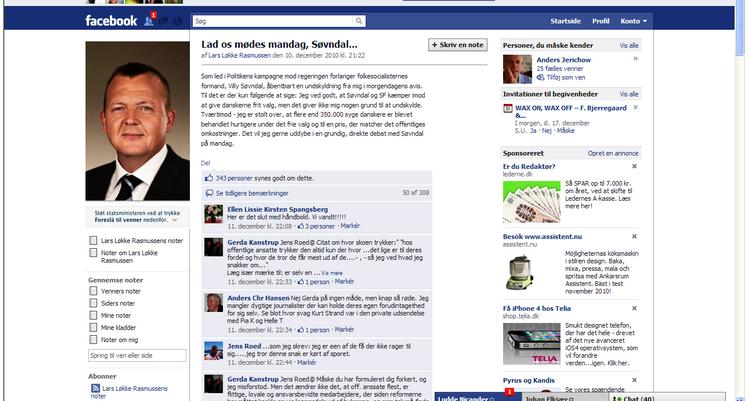This screenshot has width=750, height=401.
Task: Close the Pyrus og Kandis ad
Action: coord(634,380)
